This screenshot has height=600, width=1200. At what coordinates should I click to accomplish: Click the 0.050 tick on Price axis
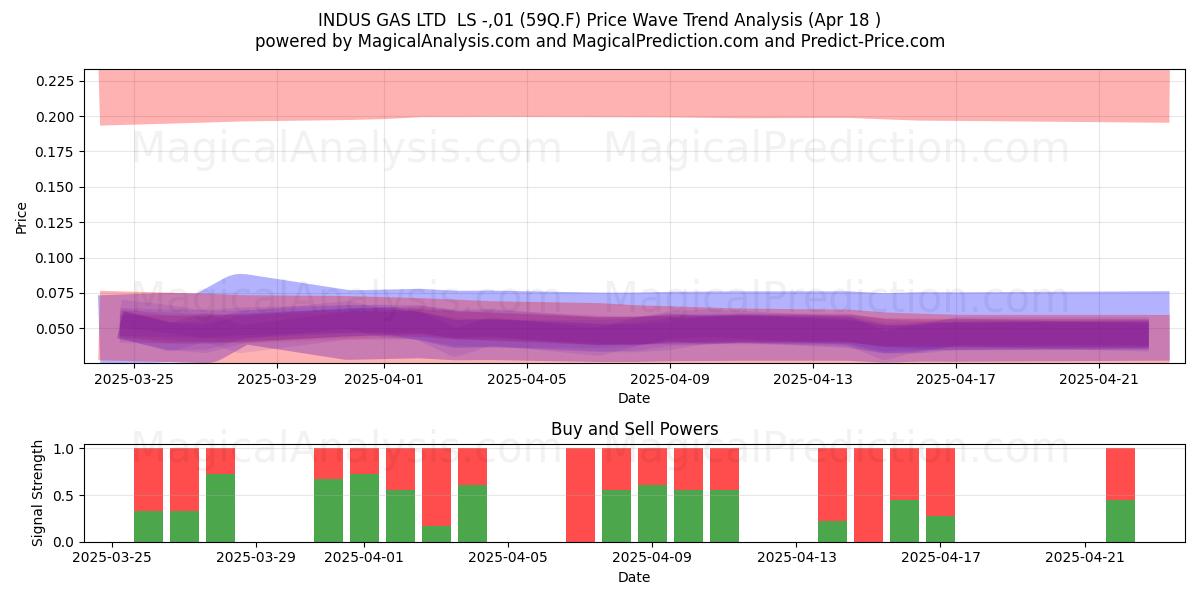click(x=56, y=329)
